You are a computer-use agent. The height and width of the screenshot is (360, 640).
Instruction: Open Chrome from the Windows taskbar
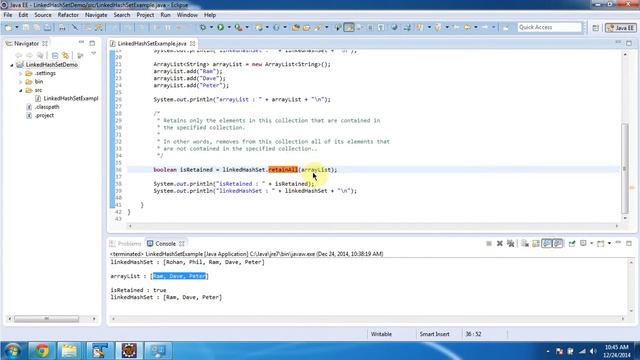pyautogui.click(x=41, y=351)
